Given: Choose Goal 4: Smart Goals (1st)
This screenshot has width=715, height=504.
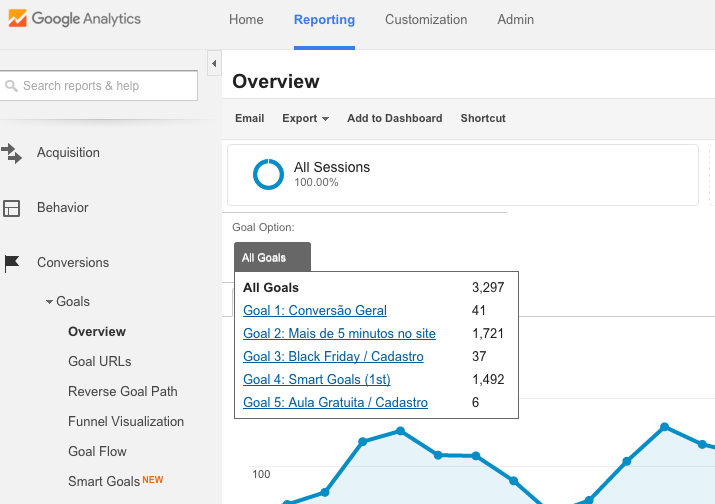Looking at the screenshot, I should 317,380.
